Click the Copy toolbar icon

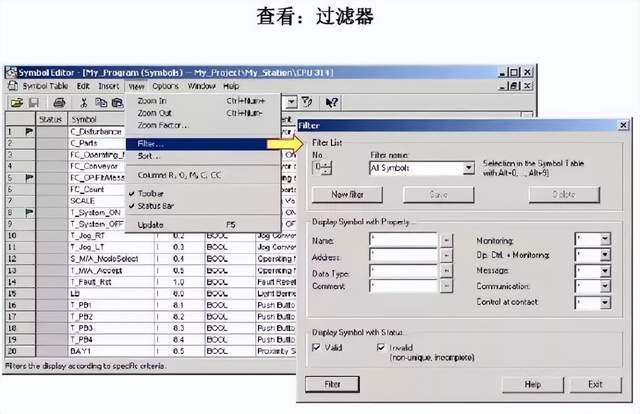pyautogui.click(x=100, y=102)
